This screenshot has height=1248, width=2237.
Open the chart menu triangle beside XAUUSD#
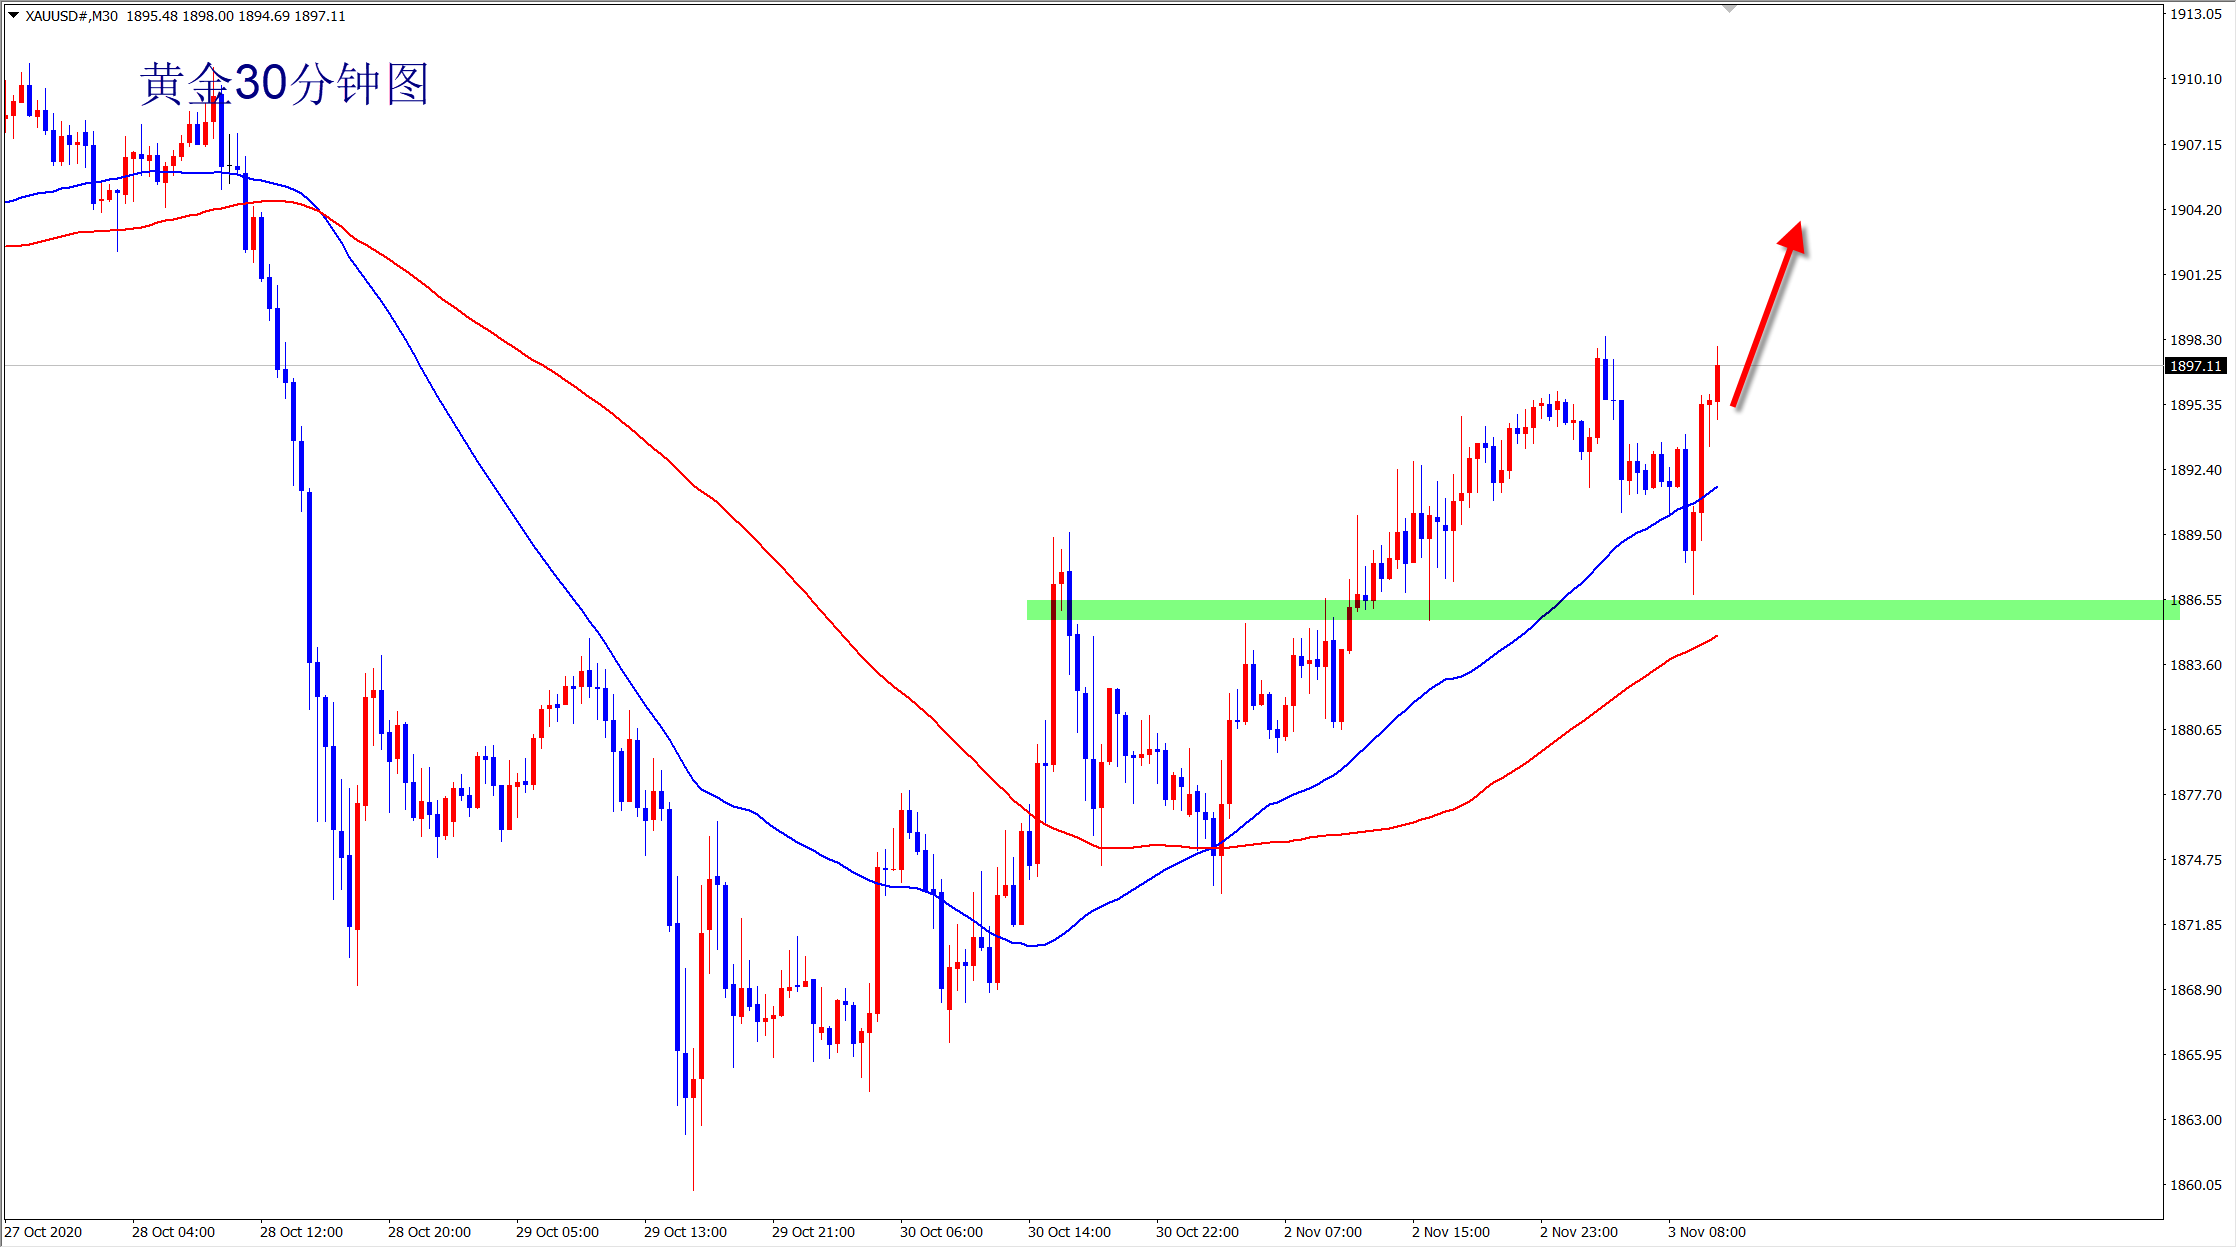tap(13, 15)
